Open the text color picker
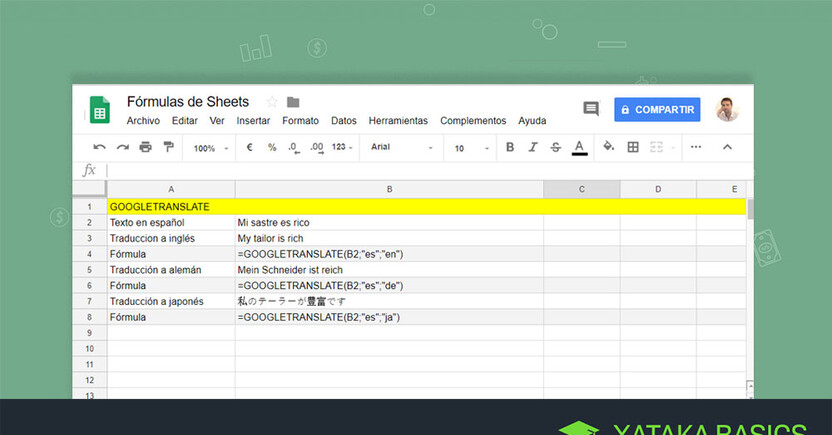This screenshot has height=435, width=832. pos(579,147)
